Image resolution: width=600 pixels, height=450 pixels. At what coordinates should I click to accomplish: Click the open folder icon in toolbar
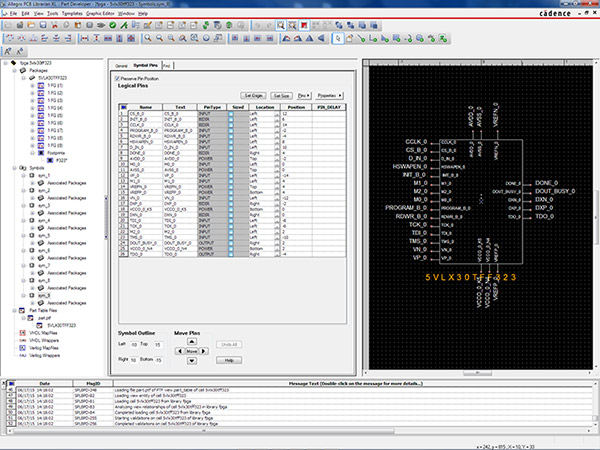tap(31, 25)
